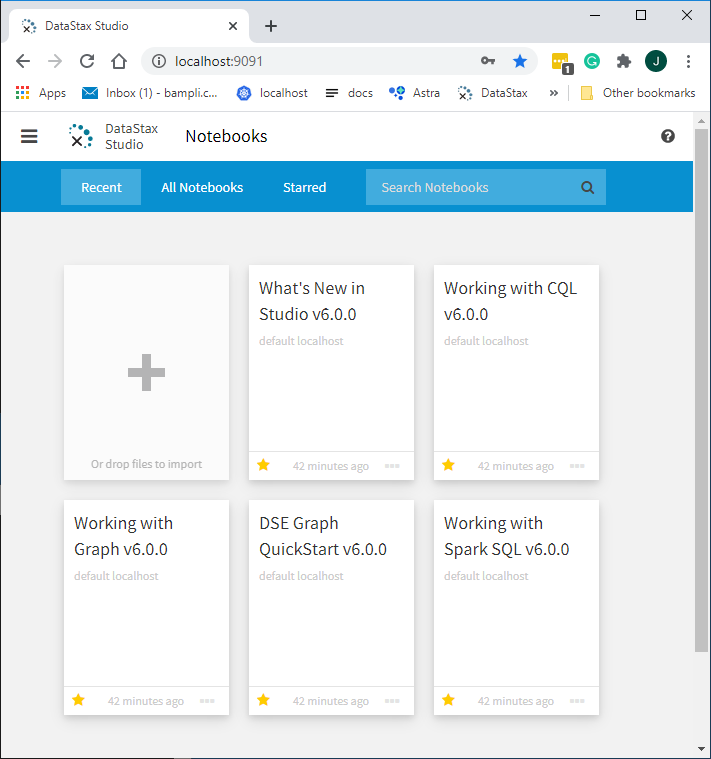This screenshot has width=711, height=759.
Task: Click the DataStax Studio logo
Action: (x=113, y=136)
